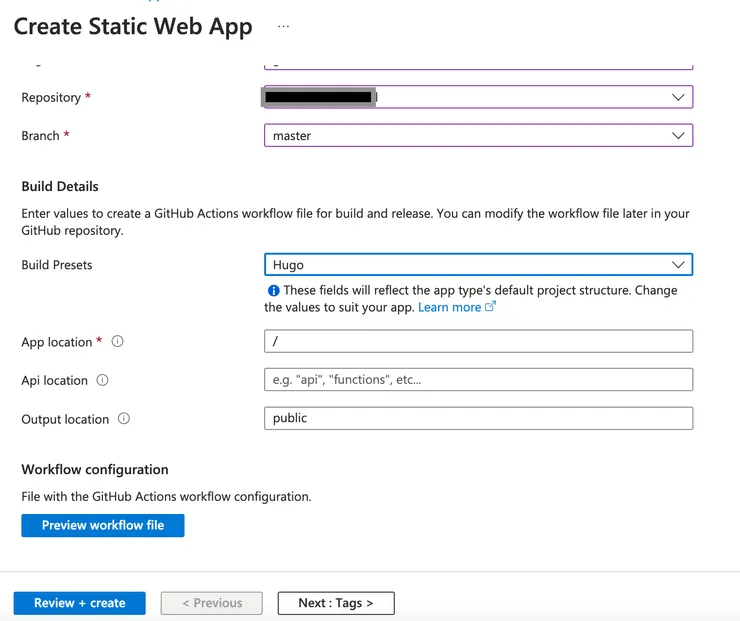The image size is (740, 621).
Task: Click the Preview workflow file button
Action: (103, 525)
